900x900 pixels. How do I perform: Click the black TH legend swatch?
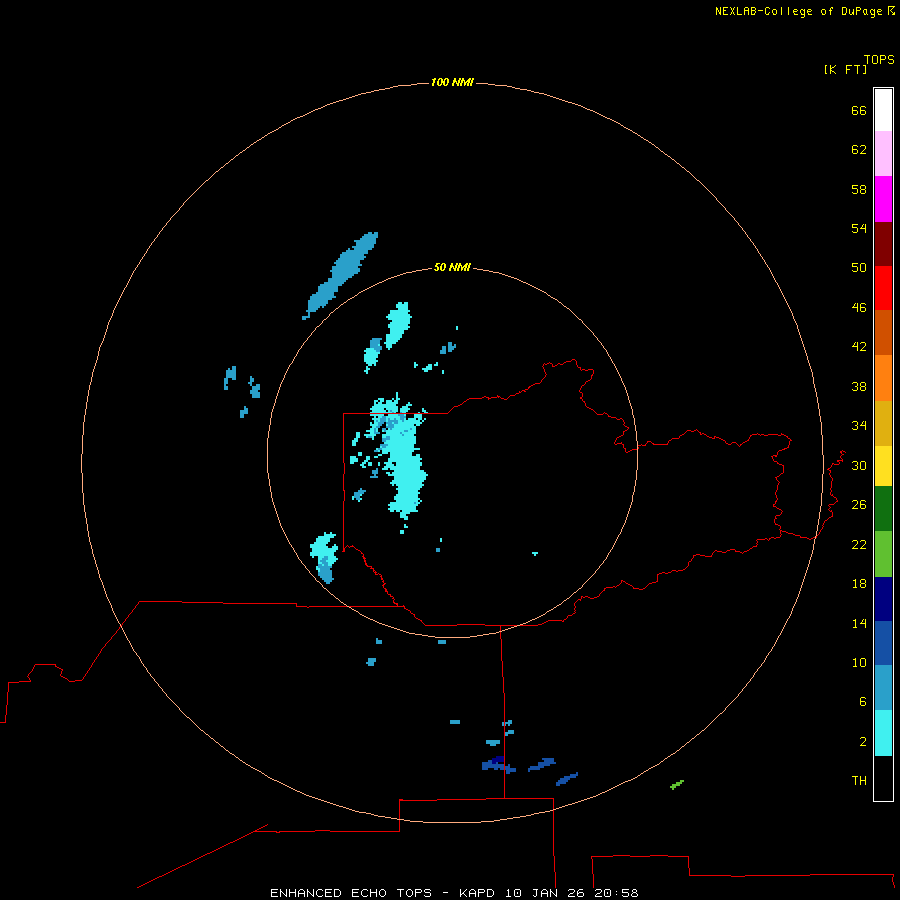point(883,778)
